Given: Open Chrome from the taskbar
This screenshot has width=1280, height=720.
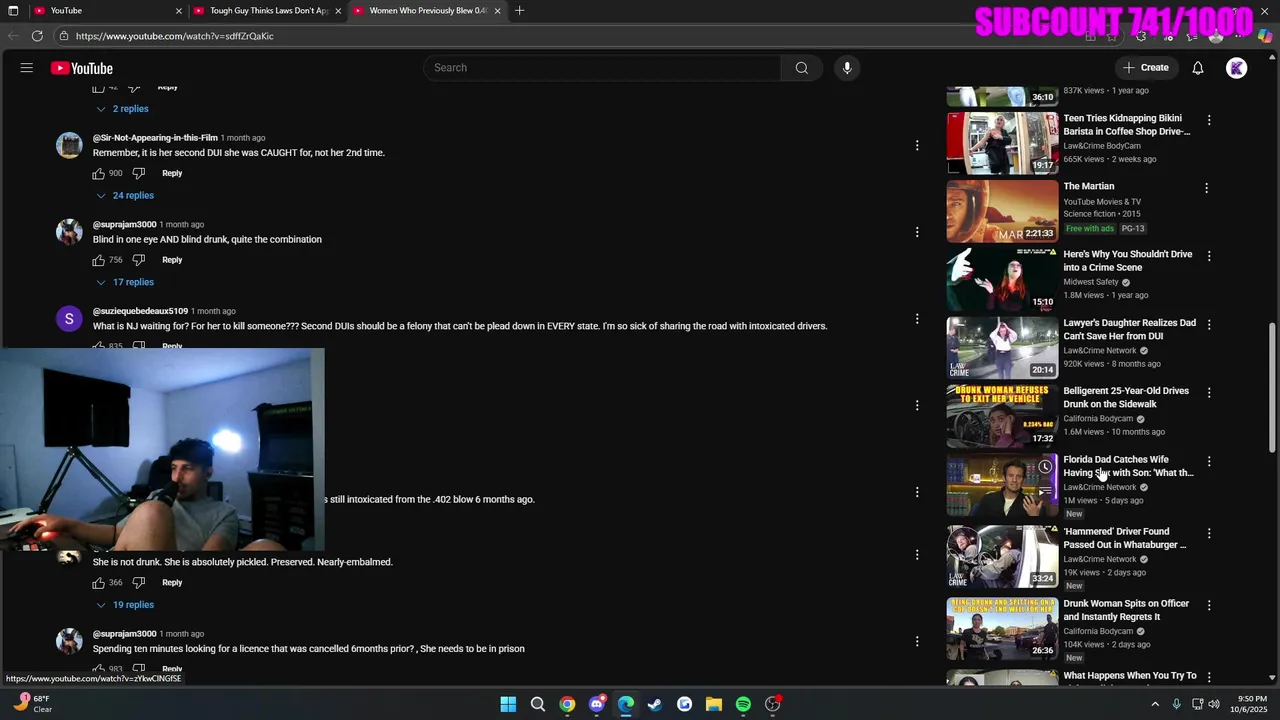Looking at the screenshot, I should [567, 704].
